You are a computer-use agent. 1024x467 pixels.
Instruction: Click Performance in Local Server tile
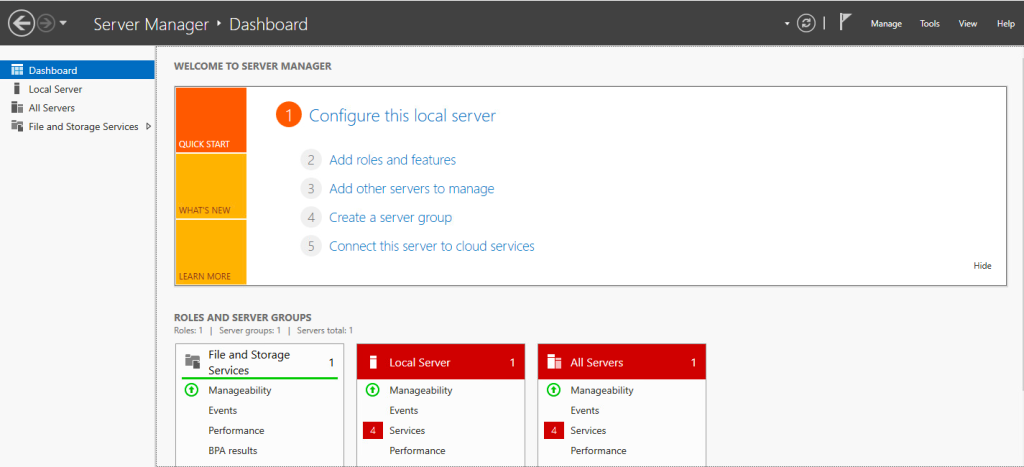[x=417, y=451]
